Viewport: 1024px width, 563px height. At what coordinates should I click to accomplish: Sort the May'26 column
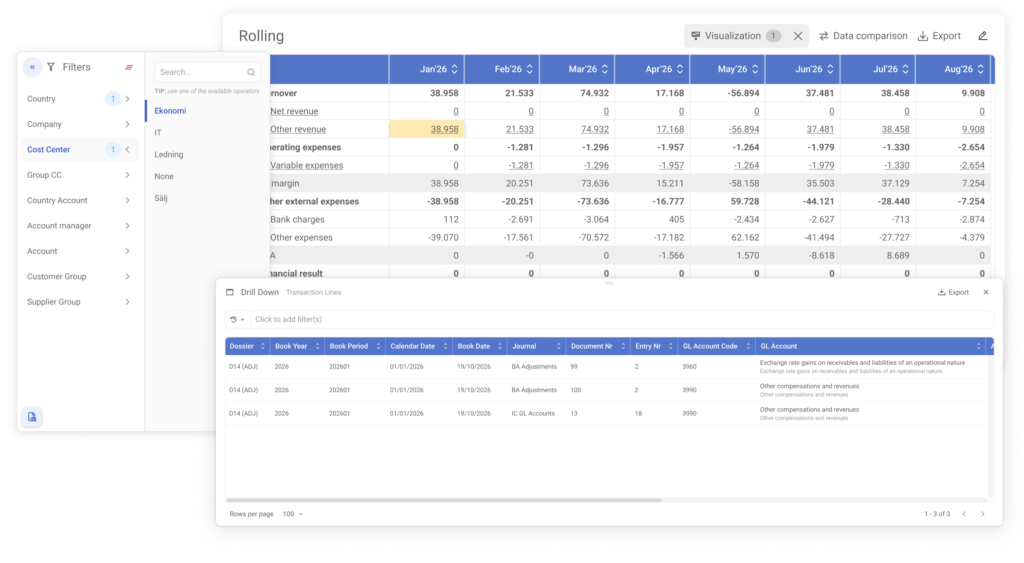point(755,69)
